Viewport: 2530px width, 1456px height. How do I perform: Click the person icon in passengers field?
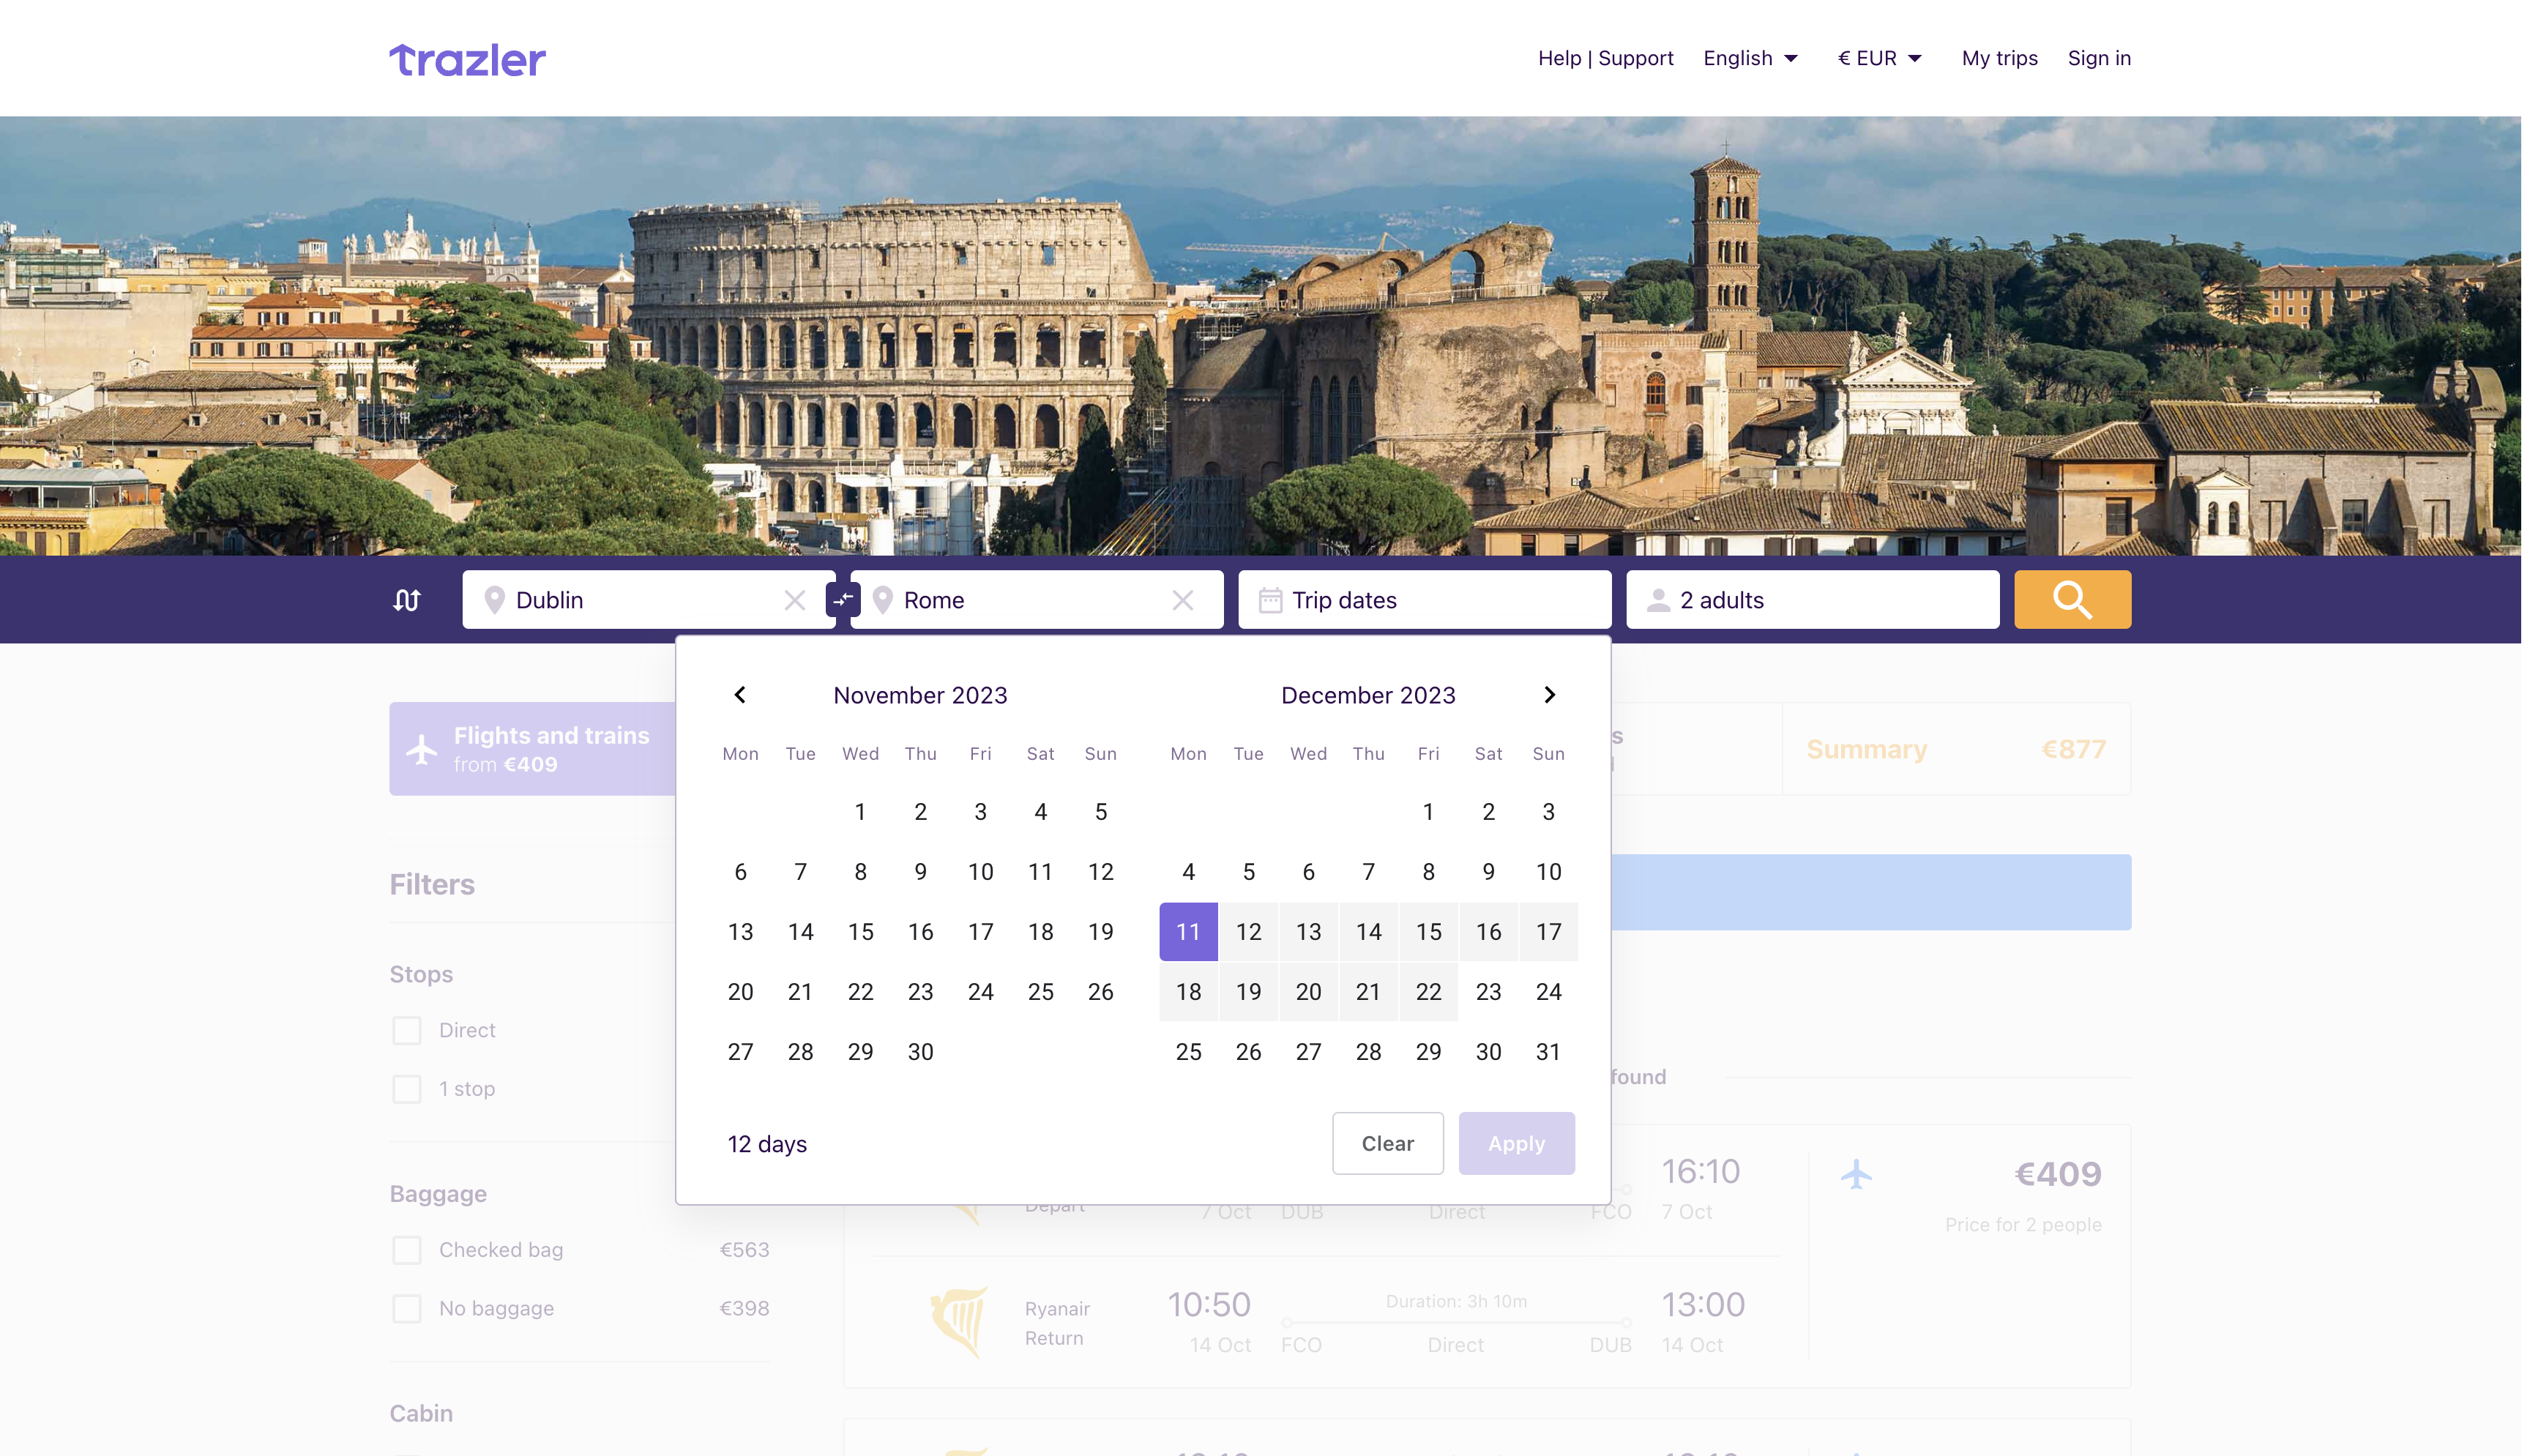(x=1658, y=600)
